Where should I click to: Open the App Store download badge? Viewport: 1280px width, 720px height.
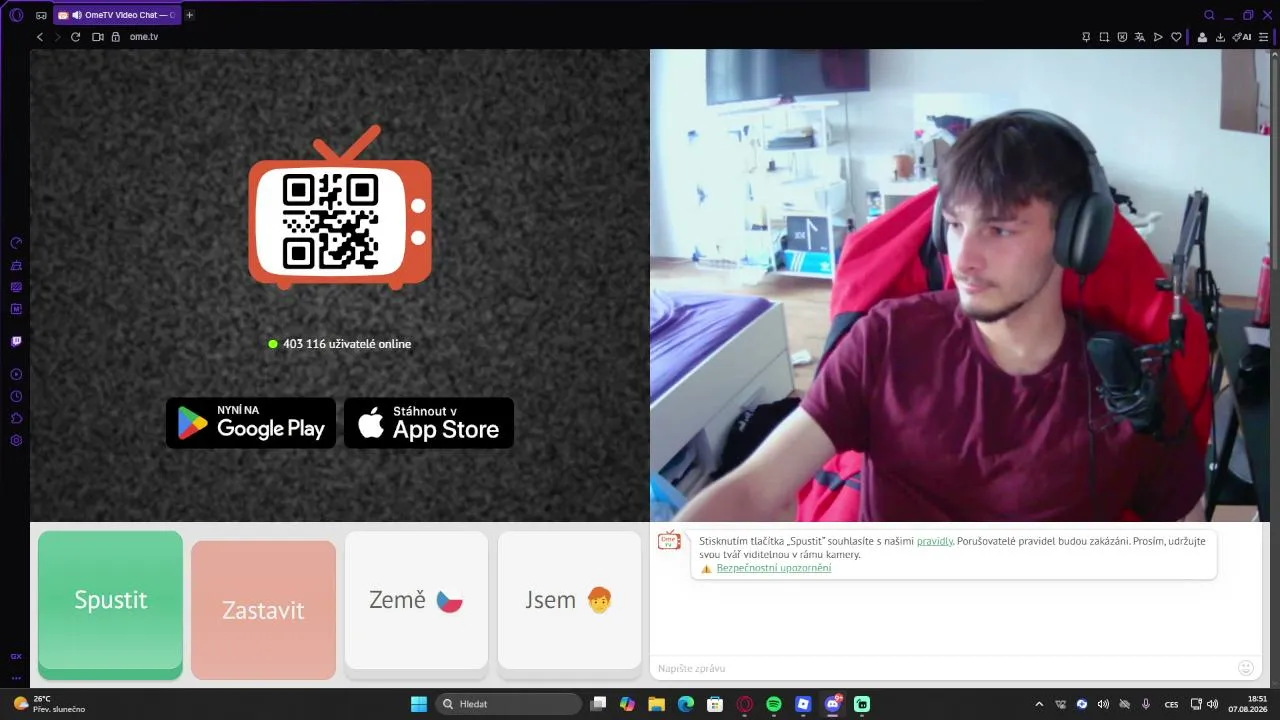pos(429,423)
